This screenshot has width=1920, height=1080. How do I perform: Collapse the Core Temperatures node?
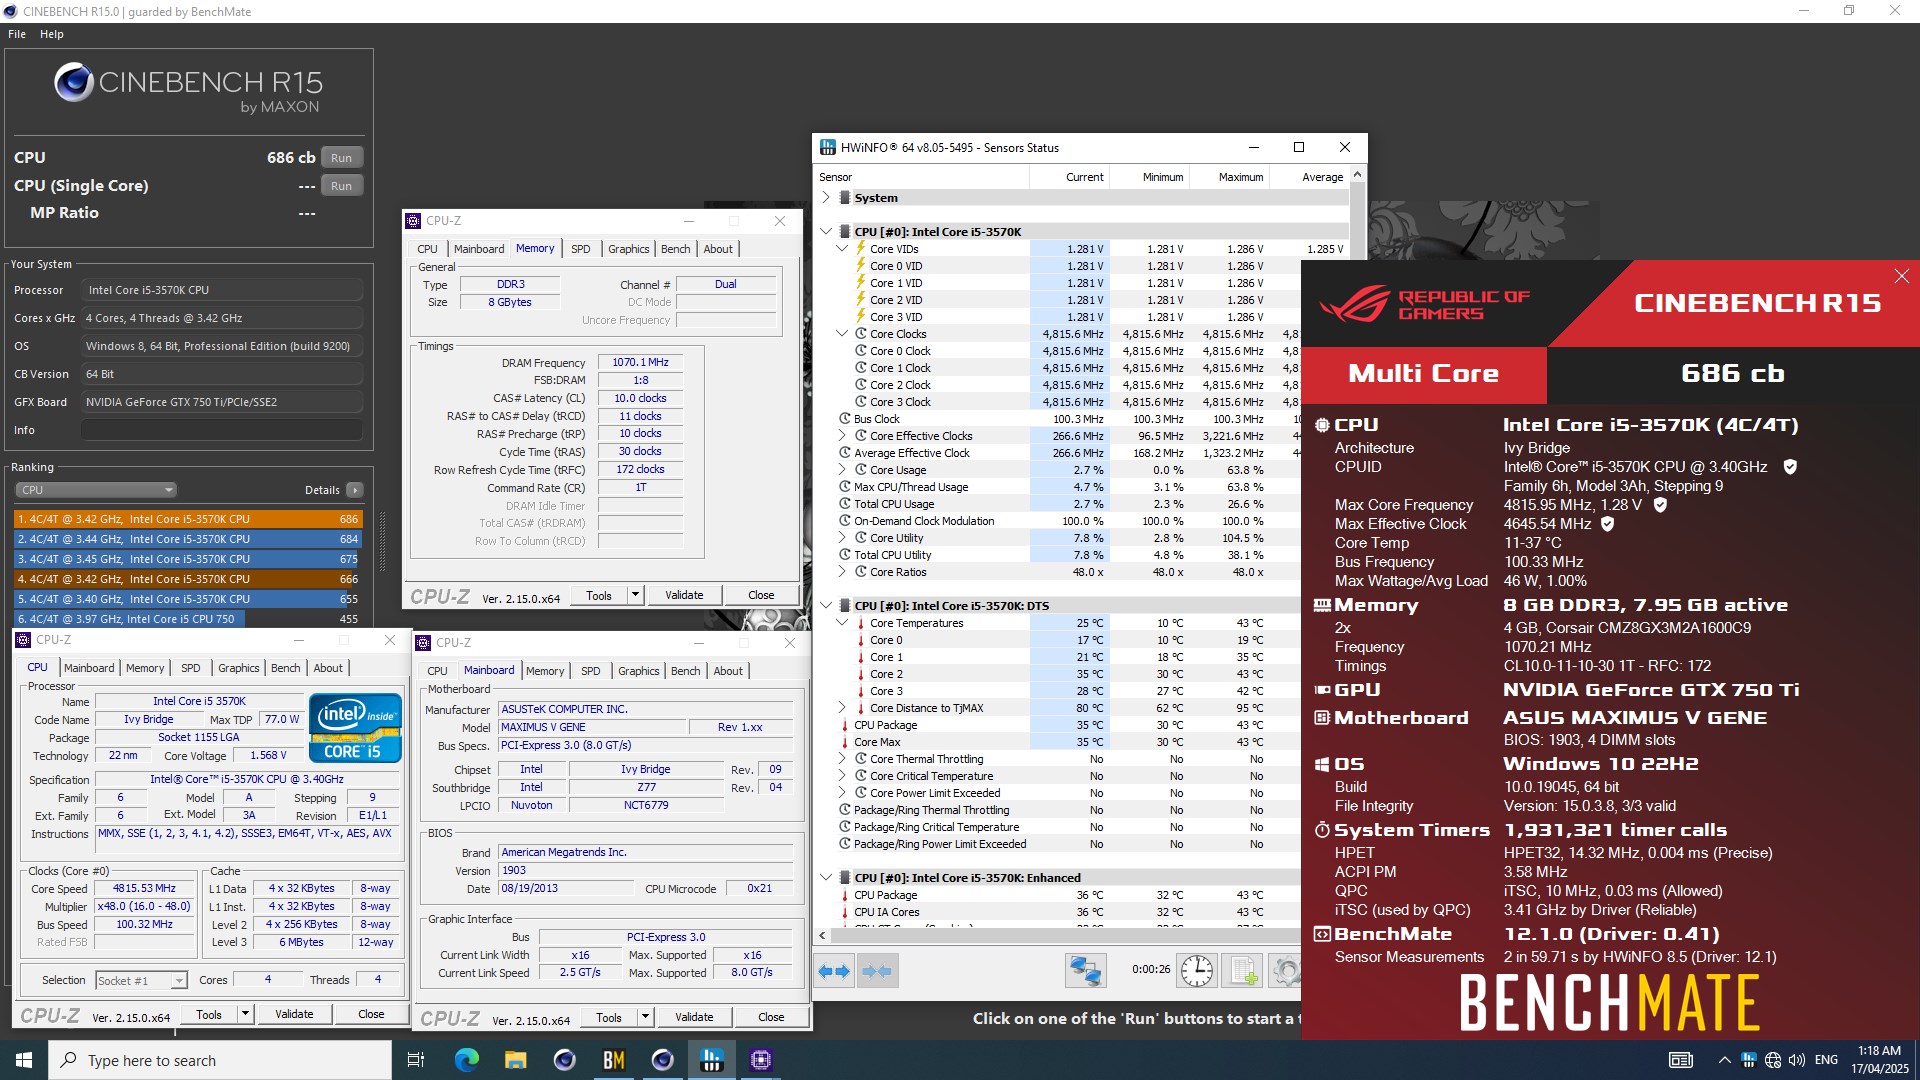(842, 623)
